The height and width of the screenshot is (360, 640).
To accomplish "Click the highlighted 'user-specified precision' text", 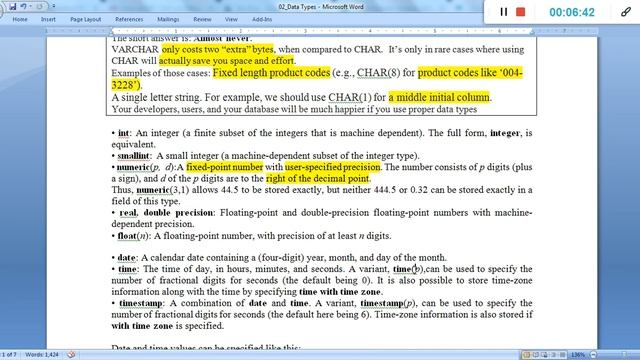I will pyautogui.click(x=333, y=167).
